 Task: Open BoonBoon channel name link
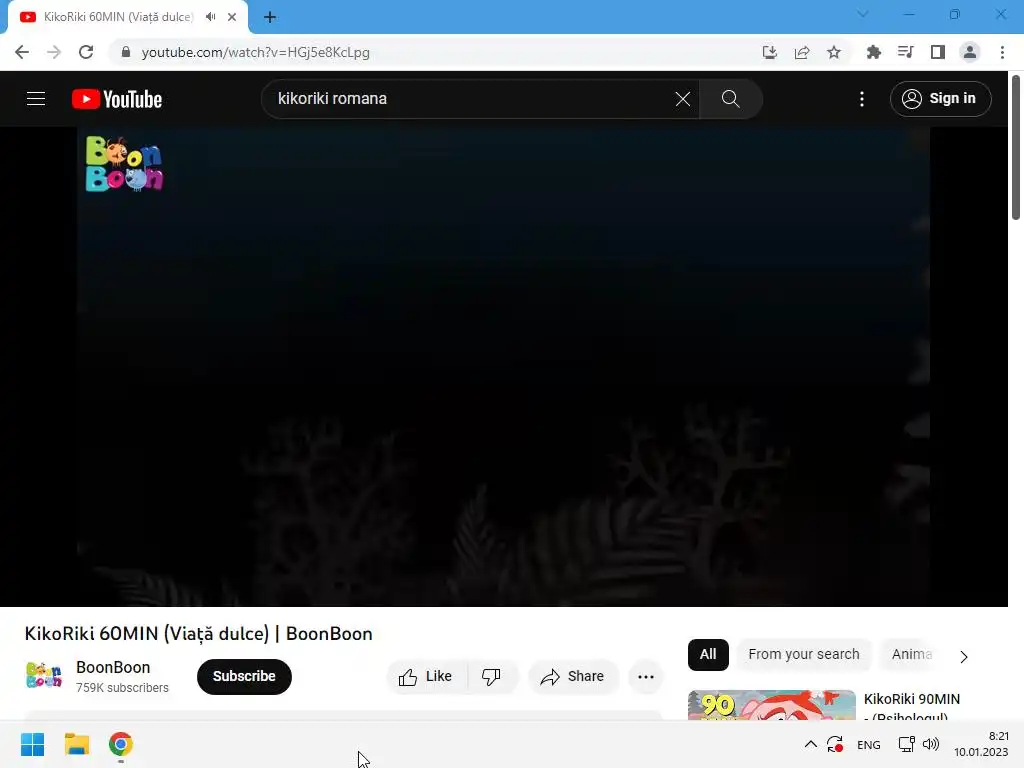pos(113,667)
